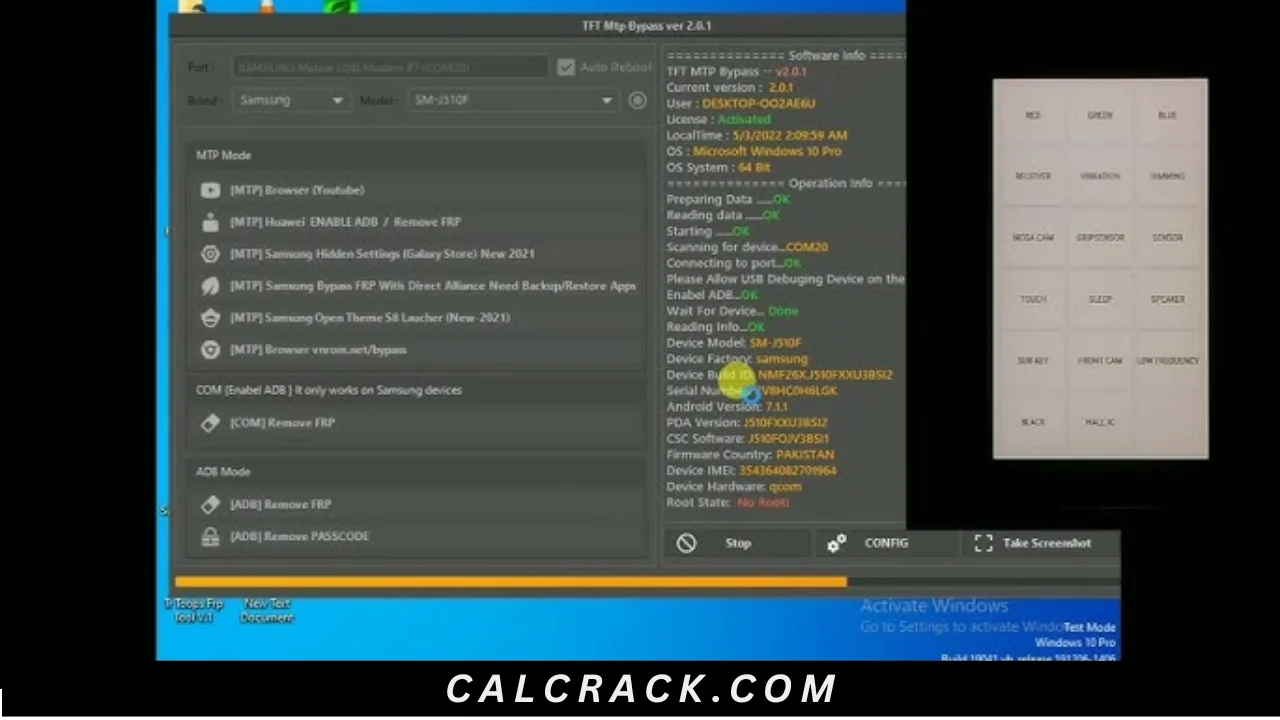Screen dimensions: 1280x720
Task: Click the YouTube icon beside MTP Browser
Action: (x=210, y=190)
